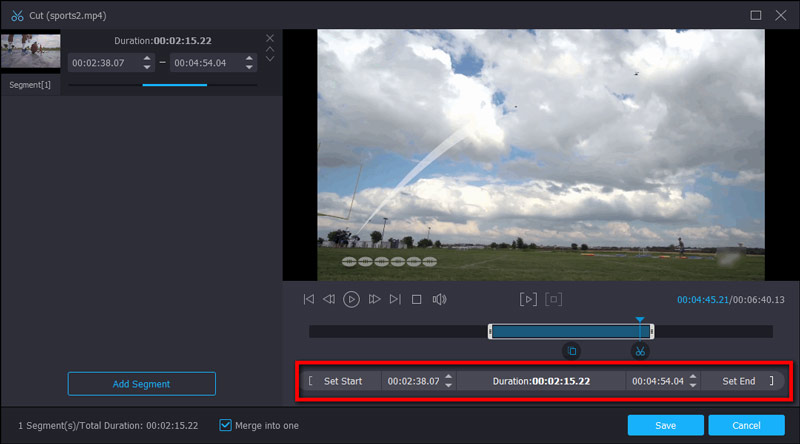Screen dimensions: 800x444
Task: Click the copy segment icon below the timeline
Action: pos(571,351)
